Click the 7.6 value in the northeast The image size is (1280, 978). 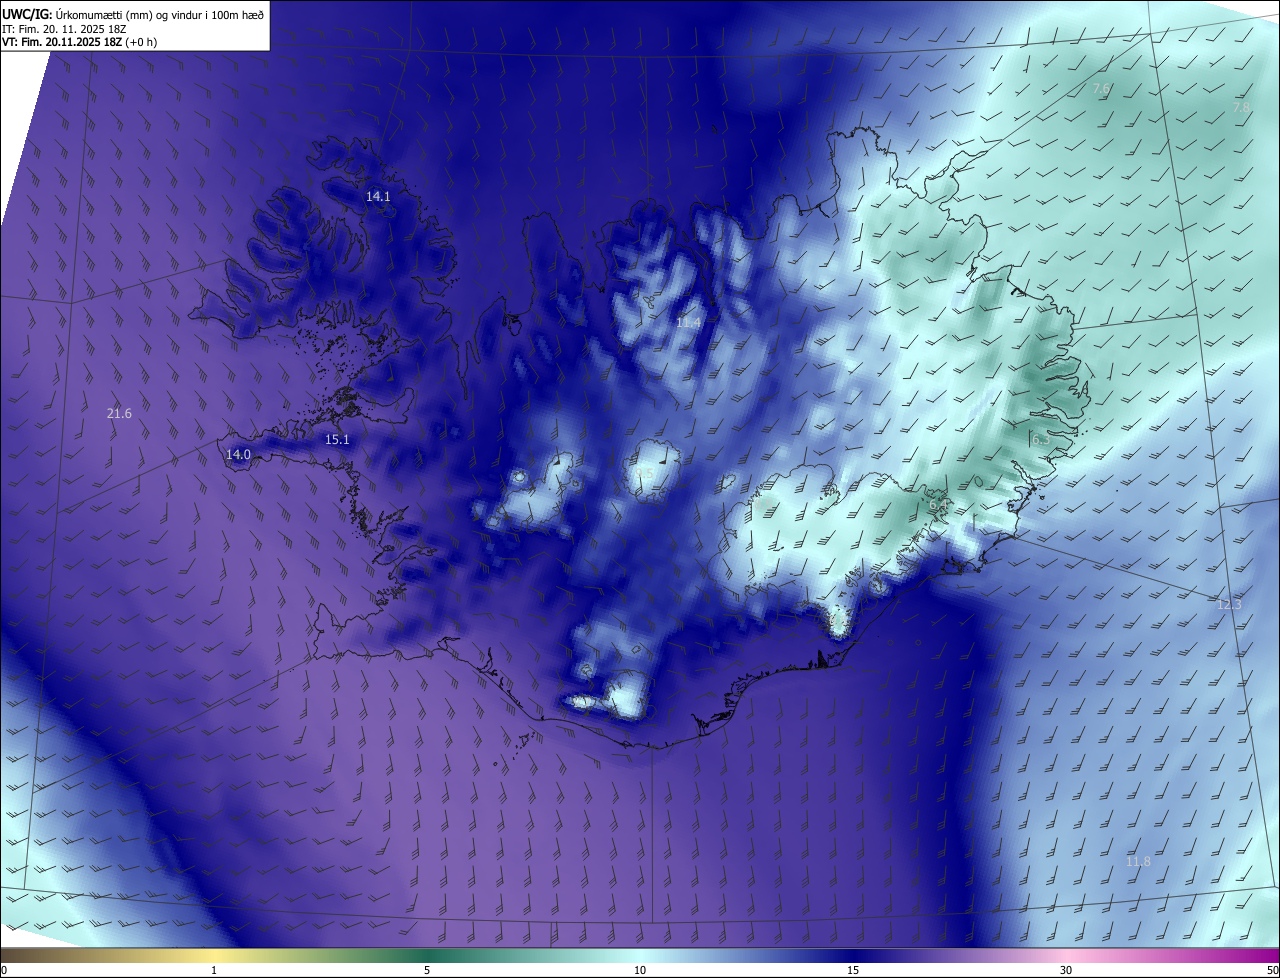[1101, 89]
